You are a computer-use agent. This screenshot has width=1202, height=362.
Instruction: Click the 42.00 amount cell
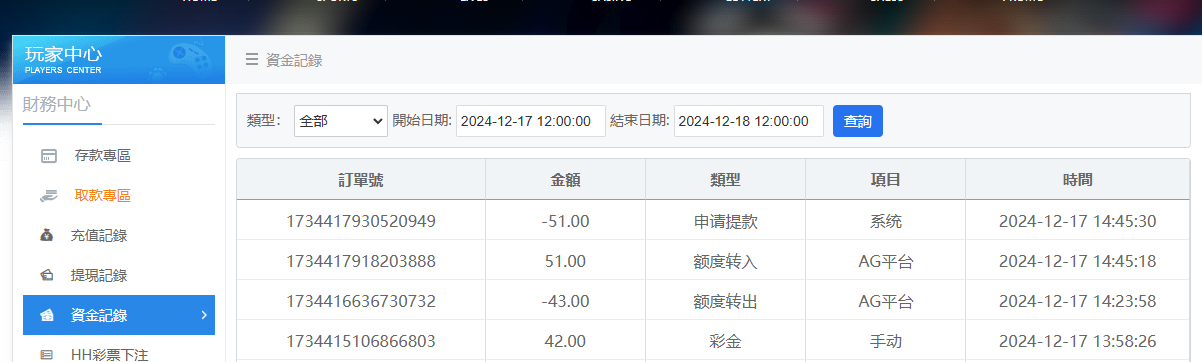(566, 341)
